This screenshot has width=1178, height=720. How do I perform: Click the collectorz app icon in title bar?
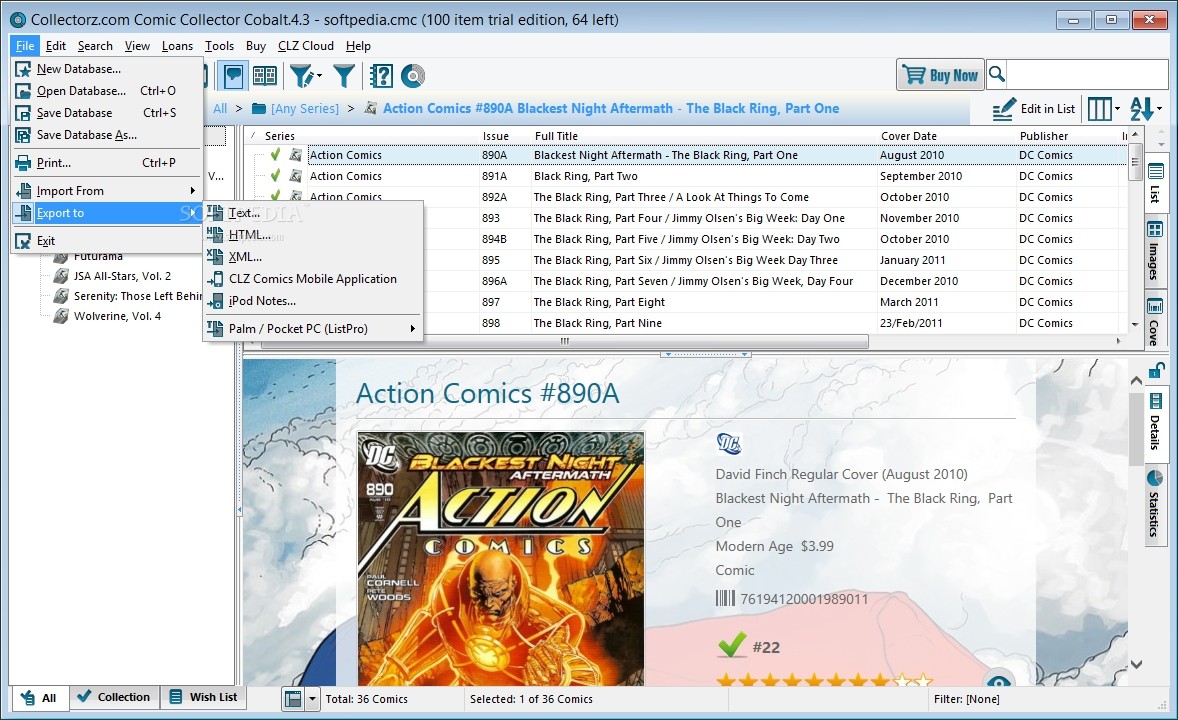[x=18, y=20]
